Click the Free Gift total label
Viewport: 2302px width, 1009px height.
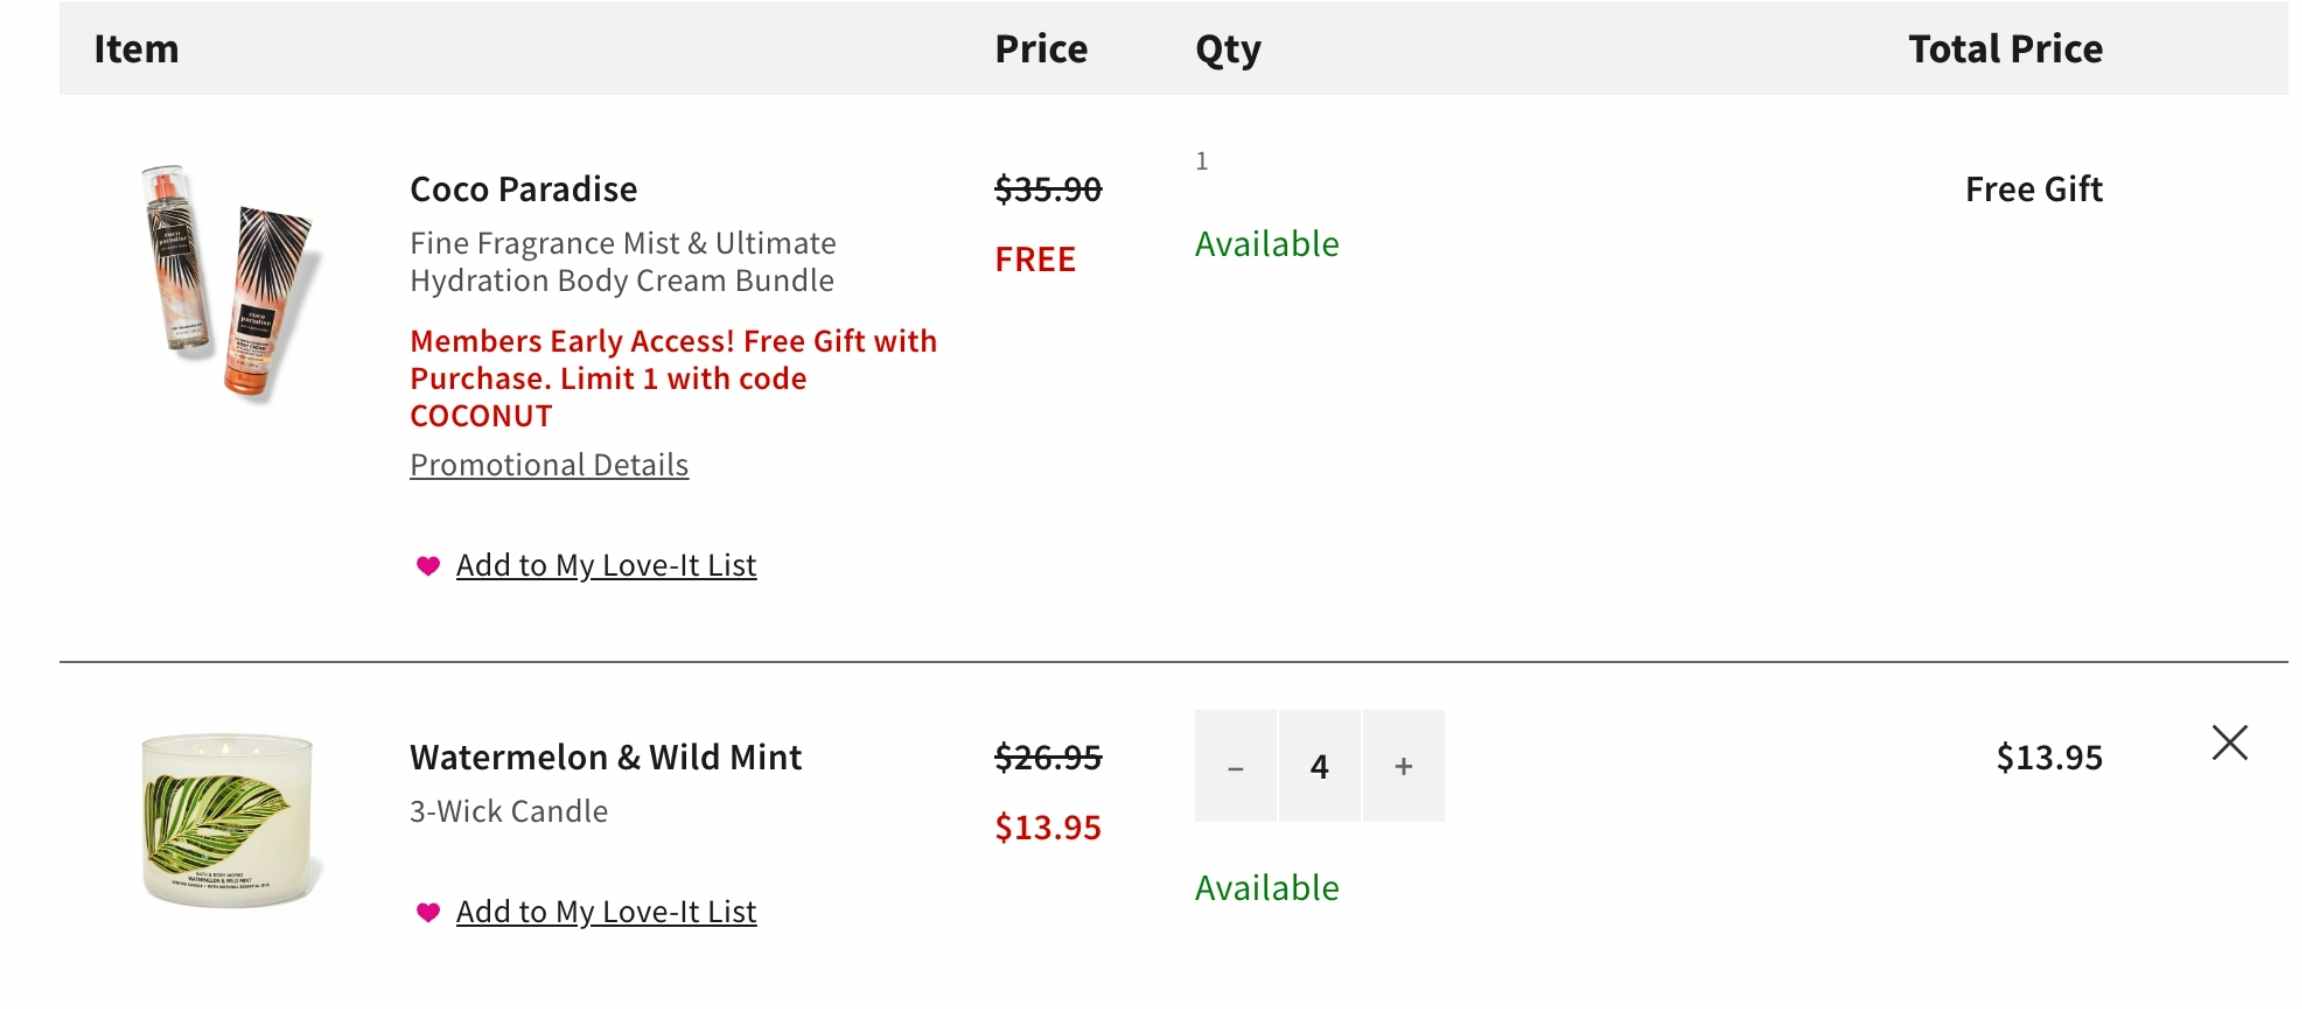[x=2033, y=189]
